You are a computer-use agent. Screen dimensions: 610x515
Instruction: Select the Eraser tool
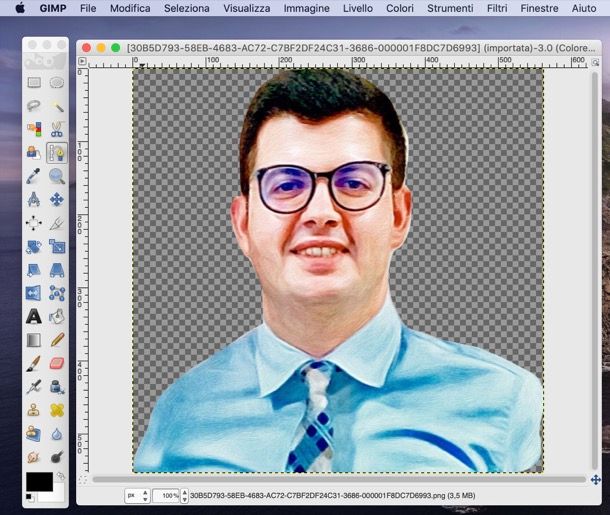(57, 363)
